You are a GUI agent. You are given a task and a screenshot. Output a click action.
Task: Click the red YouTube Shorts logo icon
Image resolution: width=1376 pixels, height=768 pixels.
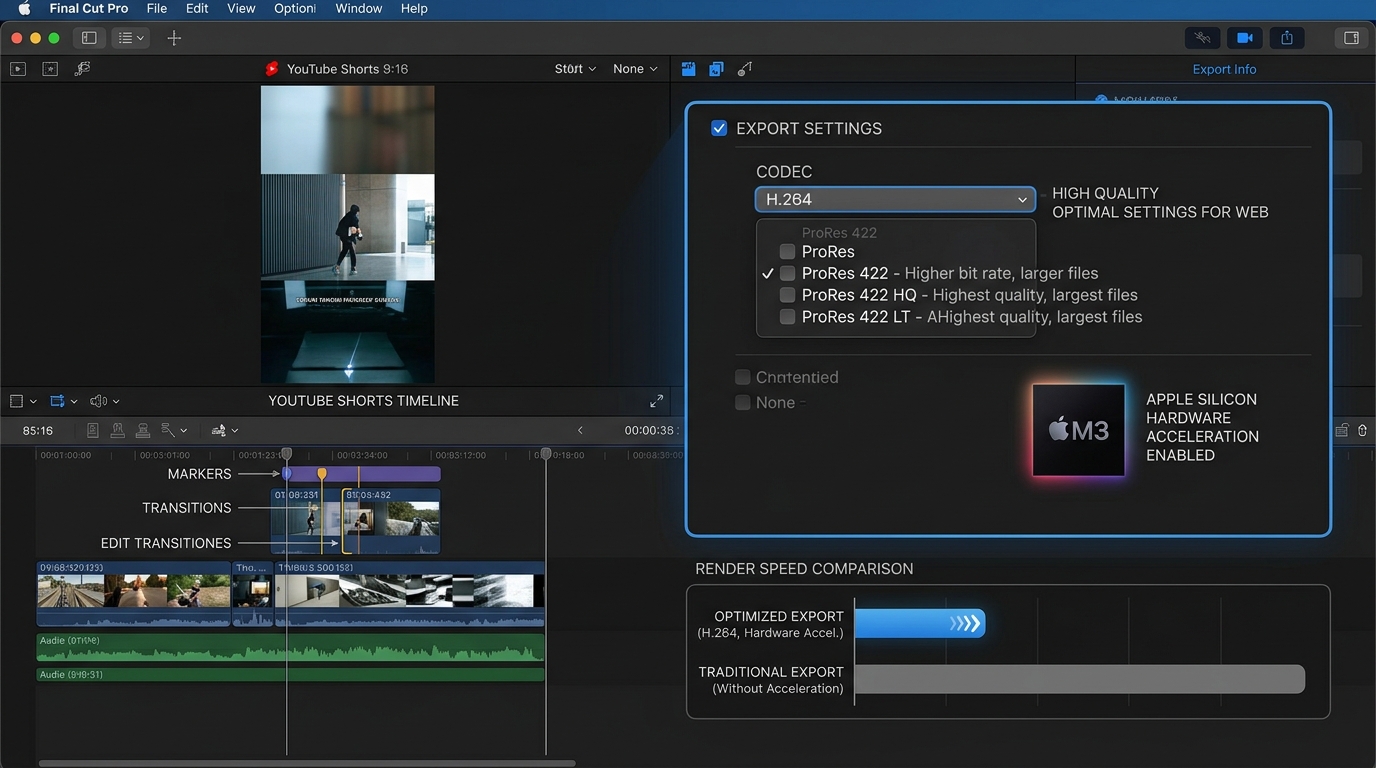coord(271,69)
